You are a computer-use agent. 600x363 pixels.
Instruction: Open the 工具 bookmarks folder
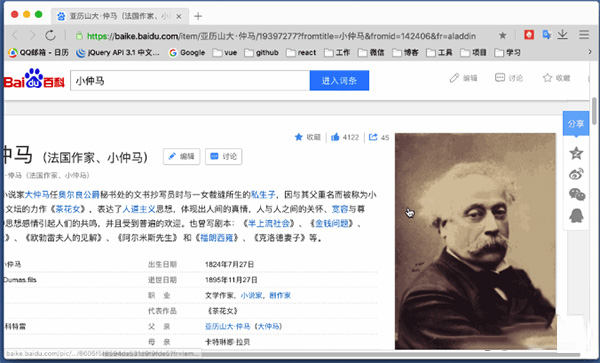click(439, 53)
